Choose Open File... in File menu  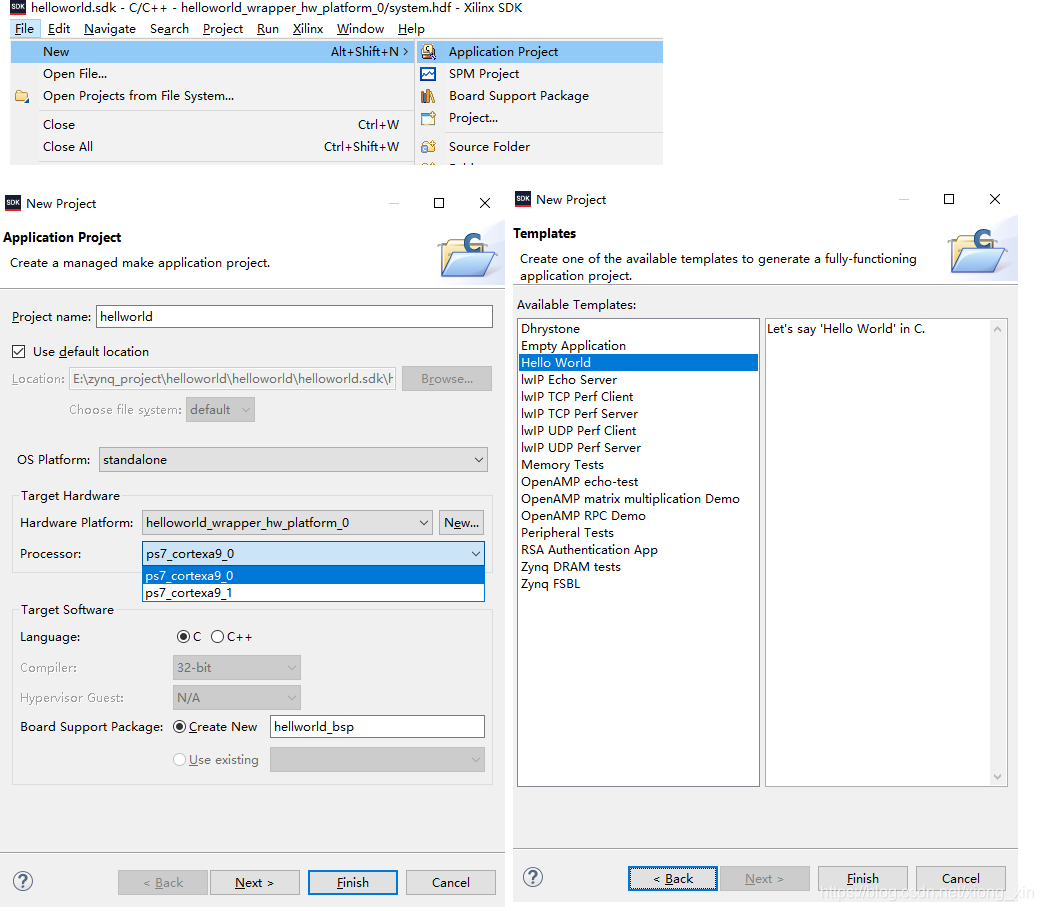(212, 74)
